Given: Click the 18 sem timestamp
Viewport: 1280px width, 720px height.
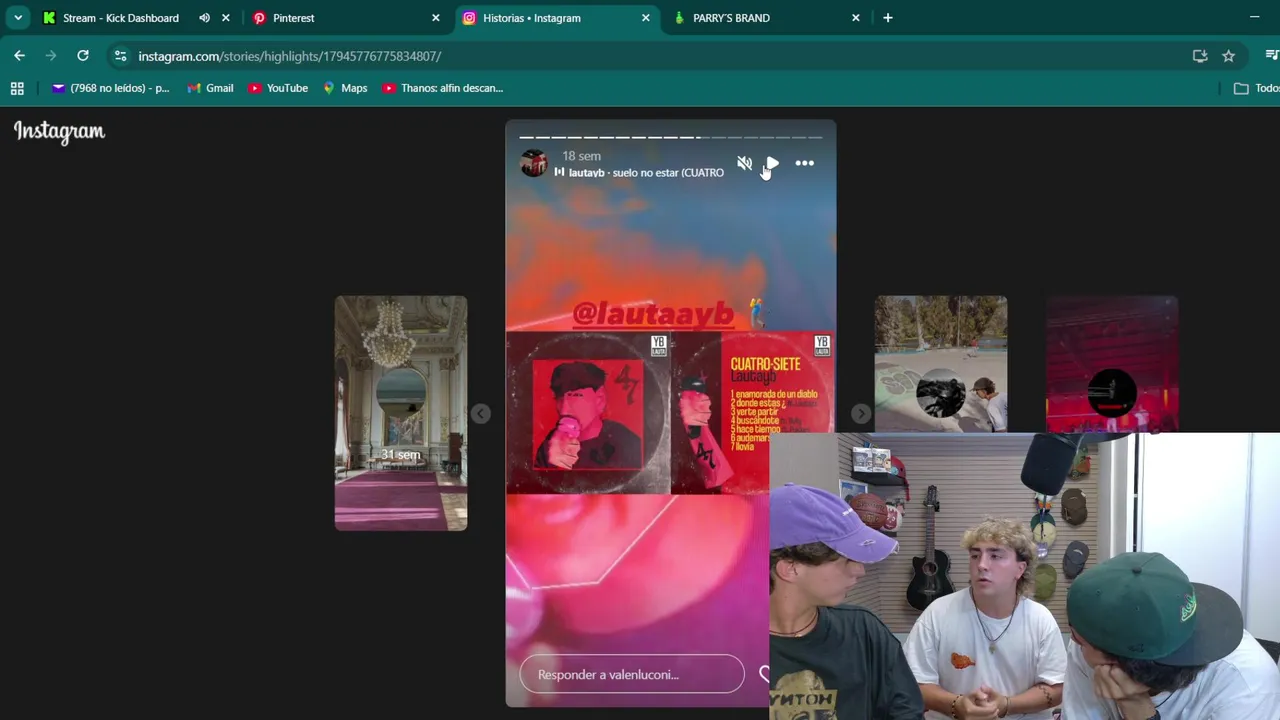Looking at the screenshot, I should click(x=581, y=156).
